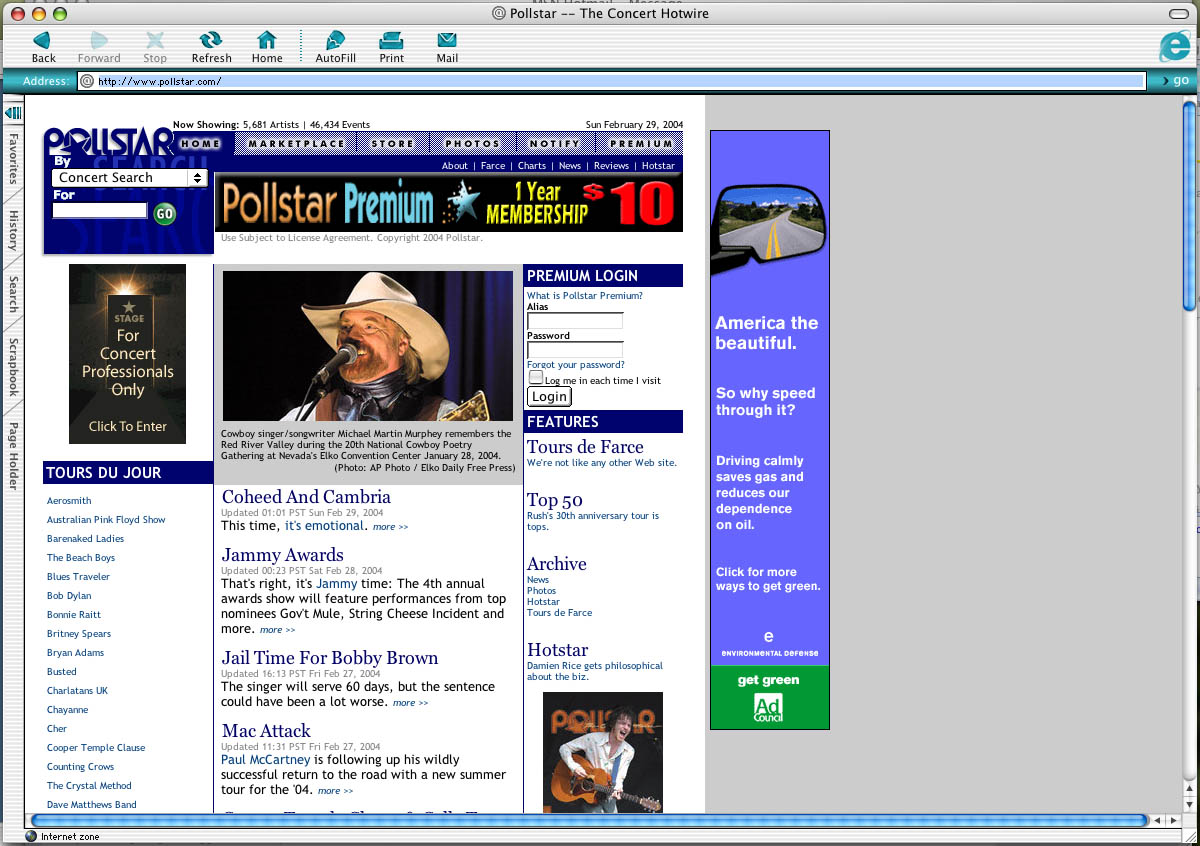Click the search For text field
This screenshot has width=1200, height=846.
pyautogui.click(x=100, y=211)
